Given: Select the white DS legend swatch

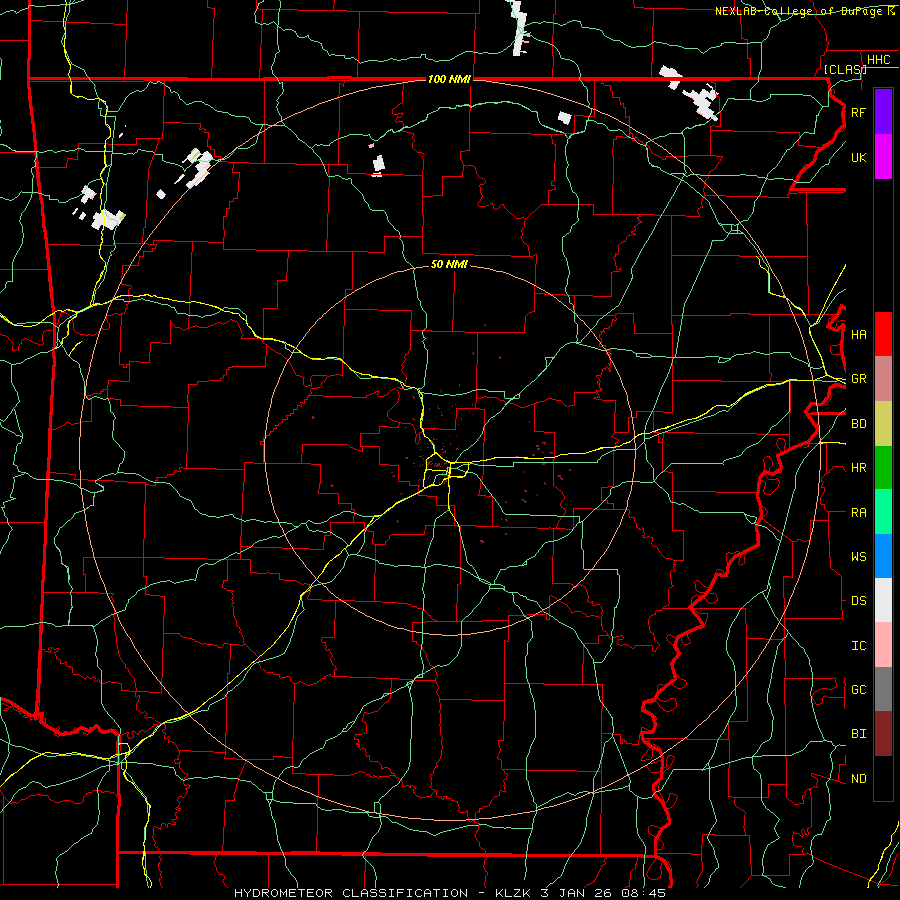Looking at the screenshot, I should click(883, 600).
